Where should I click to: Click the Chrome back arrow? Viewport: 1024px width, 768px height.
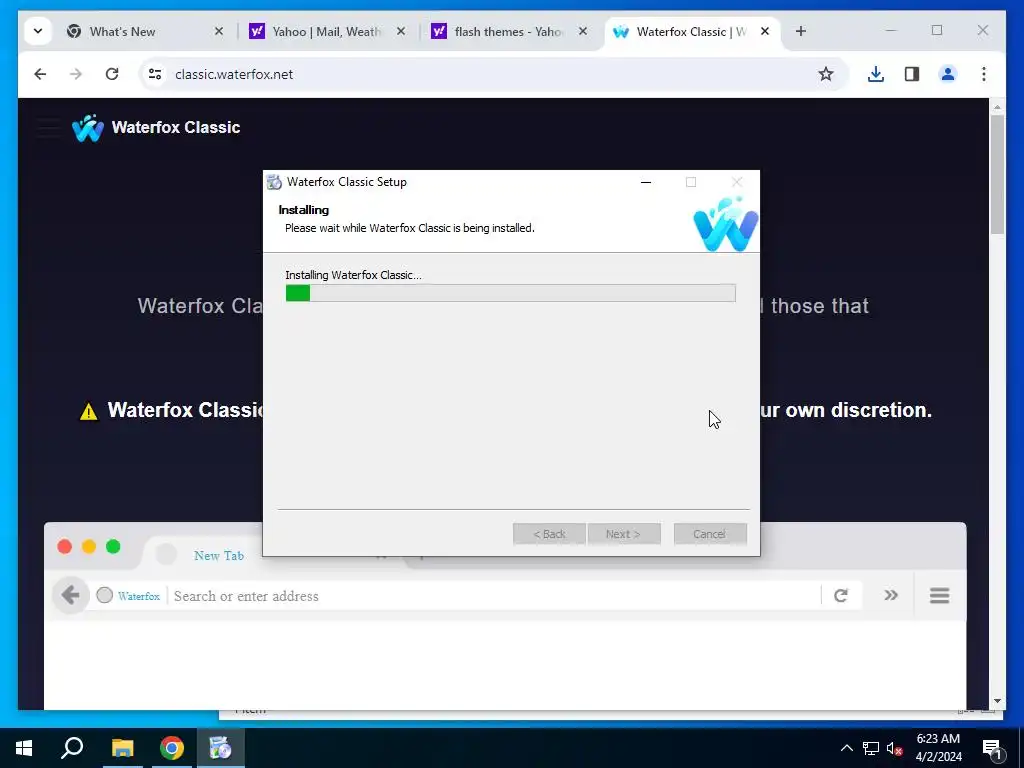(40, 74)
